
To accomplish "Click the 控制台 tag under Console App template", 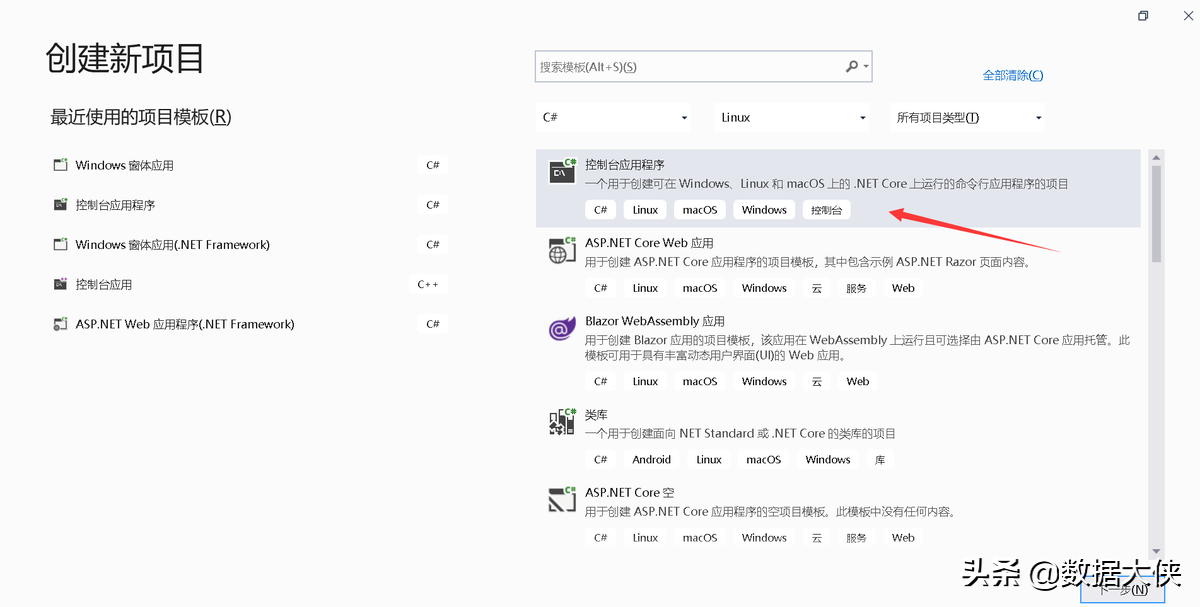I will [x=826, y=210].
